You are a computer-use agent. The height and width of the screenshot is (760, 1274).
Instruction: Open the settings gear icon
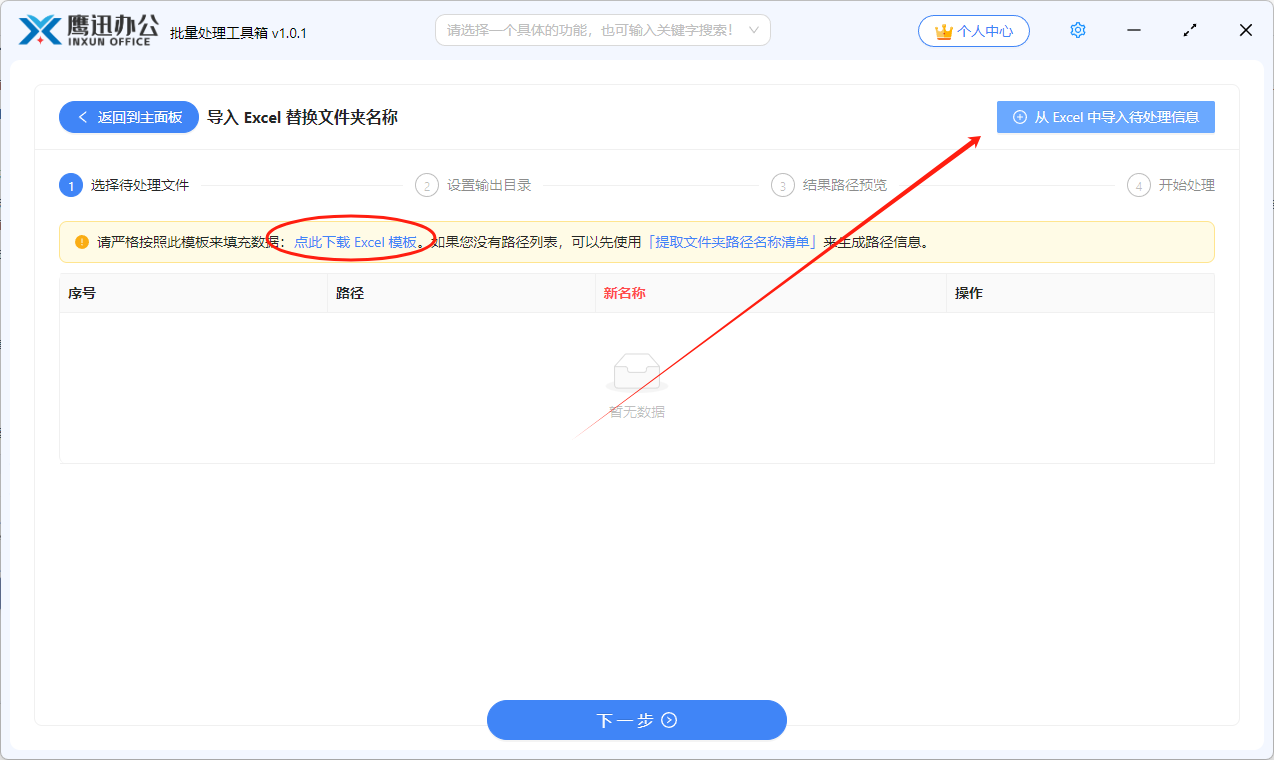pos(1077,29)
